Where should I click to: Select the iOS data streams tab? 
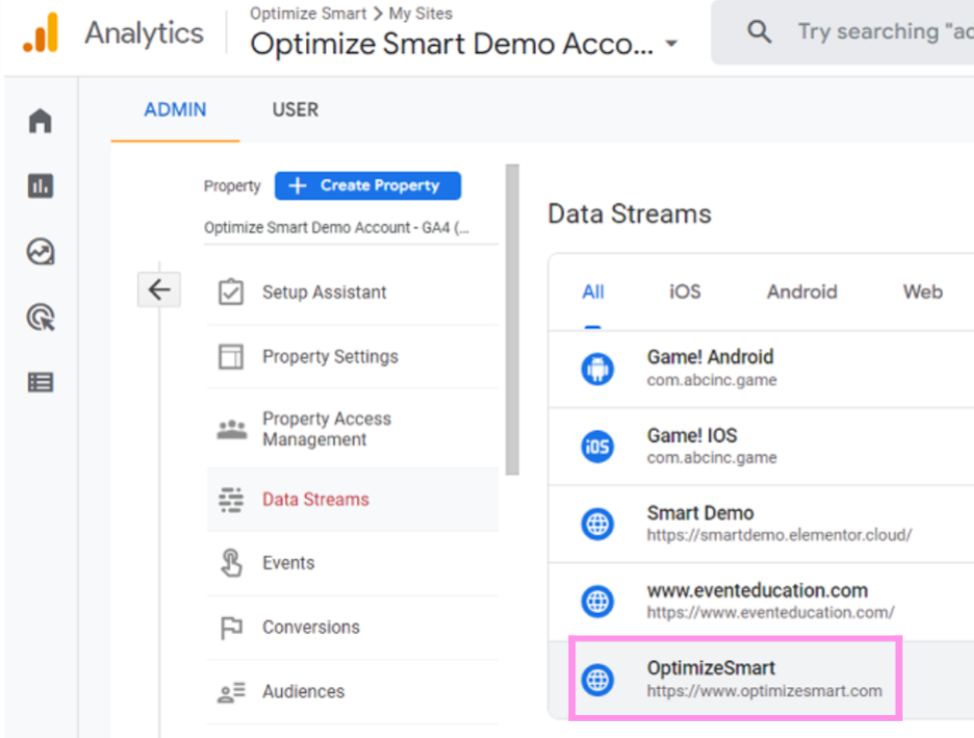tap(685, 292)
